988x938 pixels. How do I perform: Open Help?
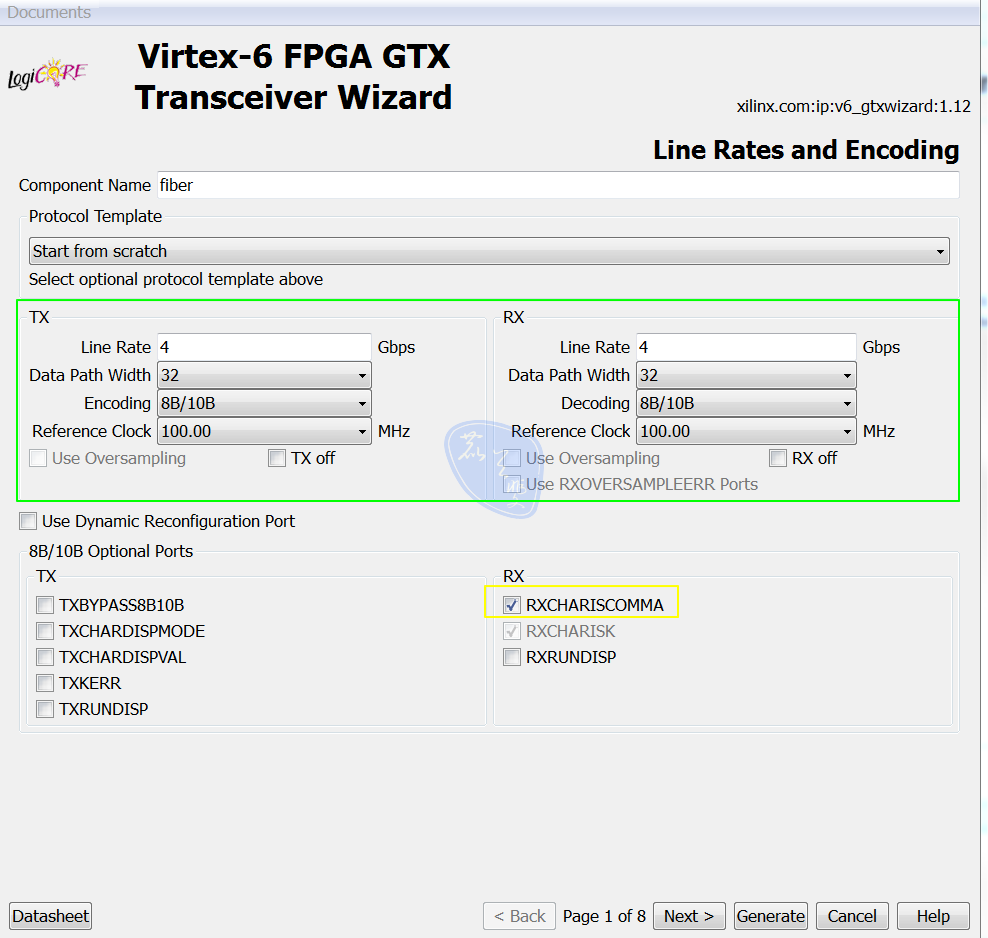pyautogui.click(x=933, y=916)
